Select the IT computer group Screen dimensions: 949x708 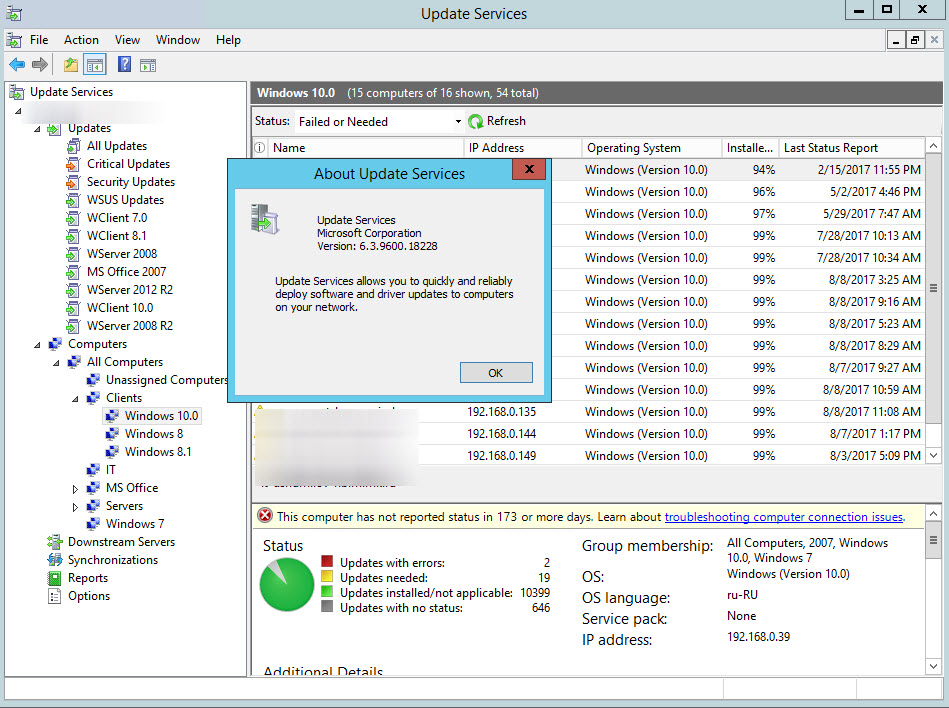[x=111, y=470]
